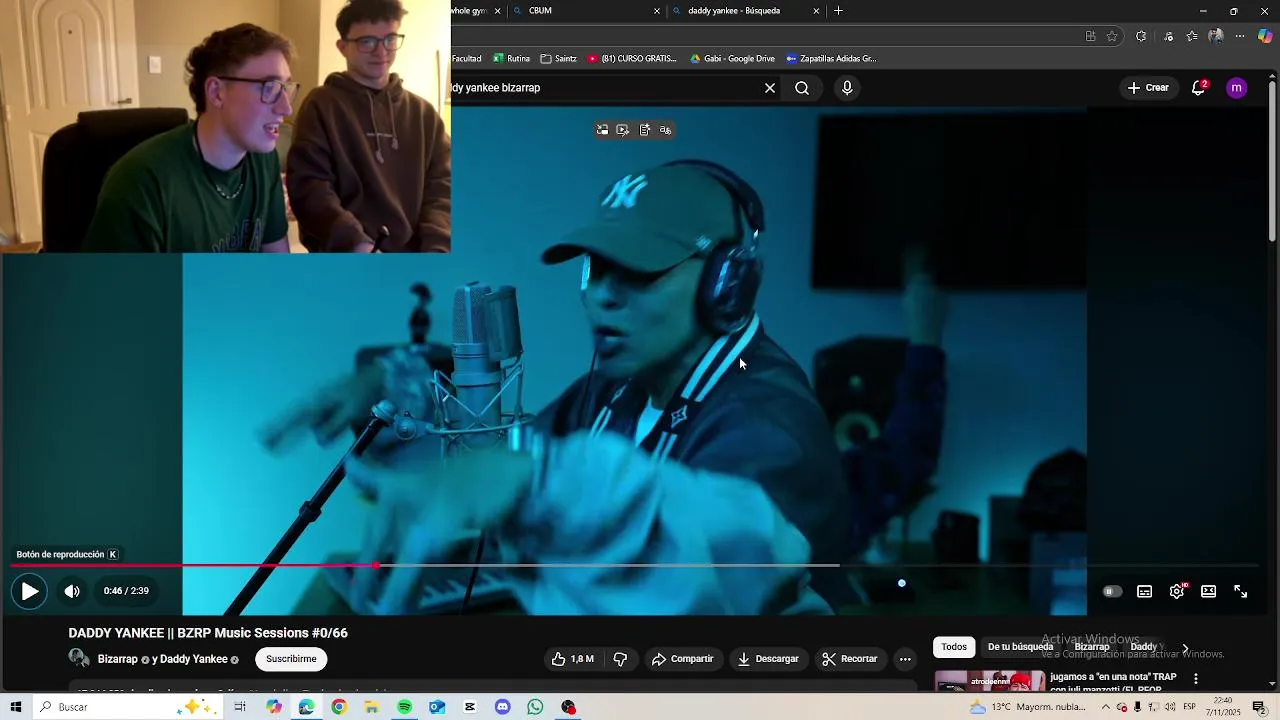
Task: Subscribe with the Suscribirme button
Action: (x=291, y=659)
